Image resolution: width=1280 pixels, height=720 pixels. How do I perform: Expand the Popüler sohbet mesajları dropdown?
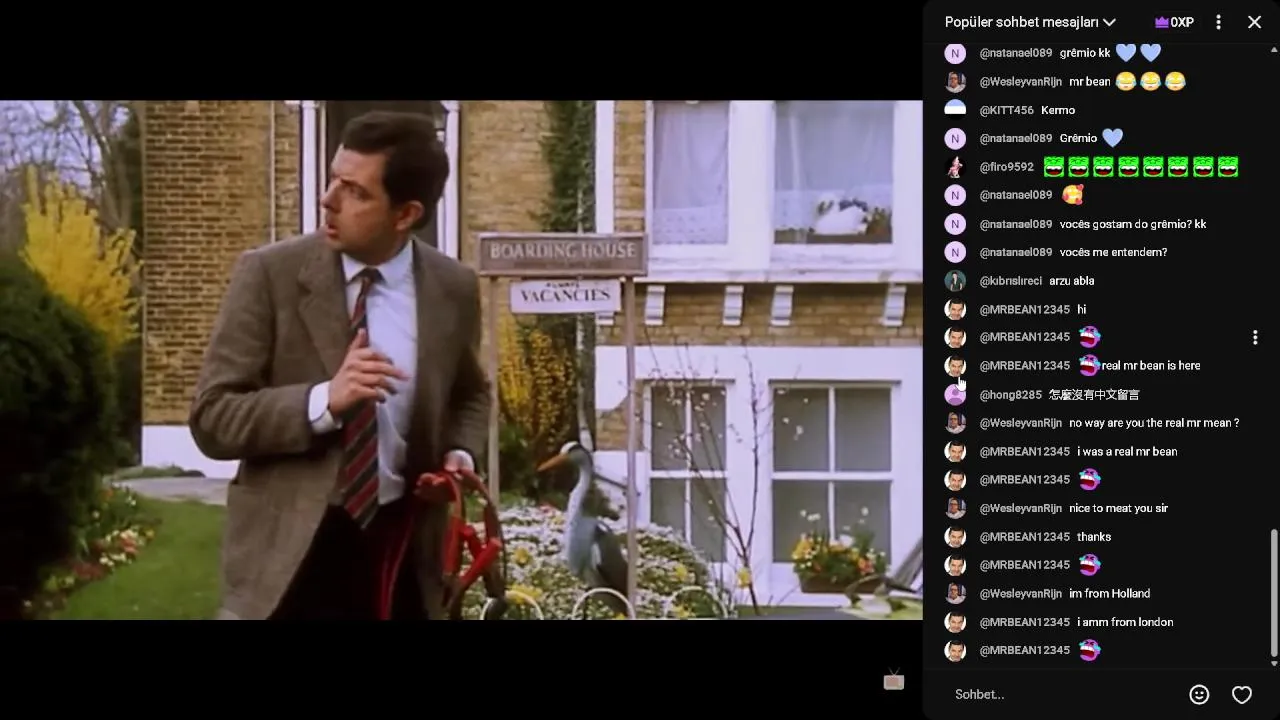click(x=1030, y=22)
